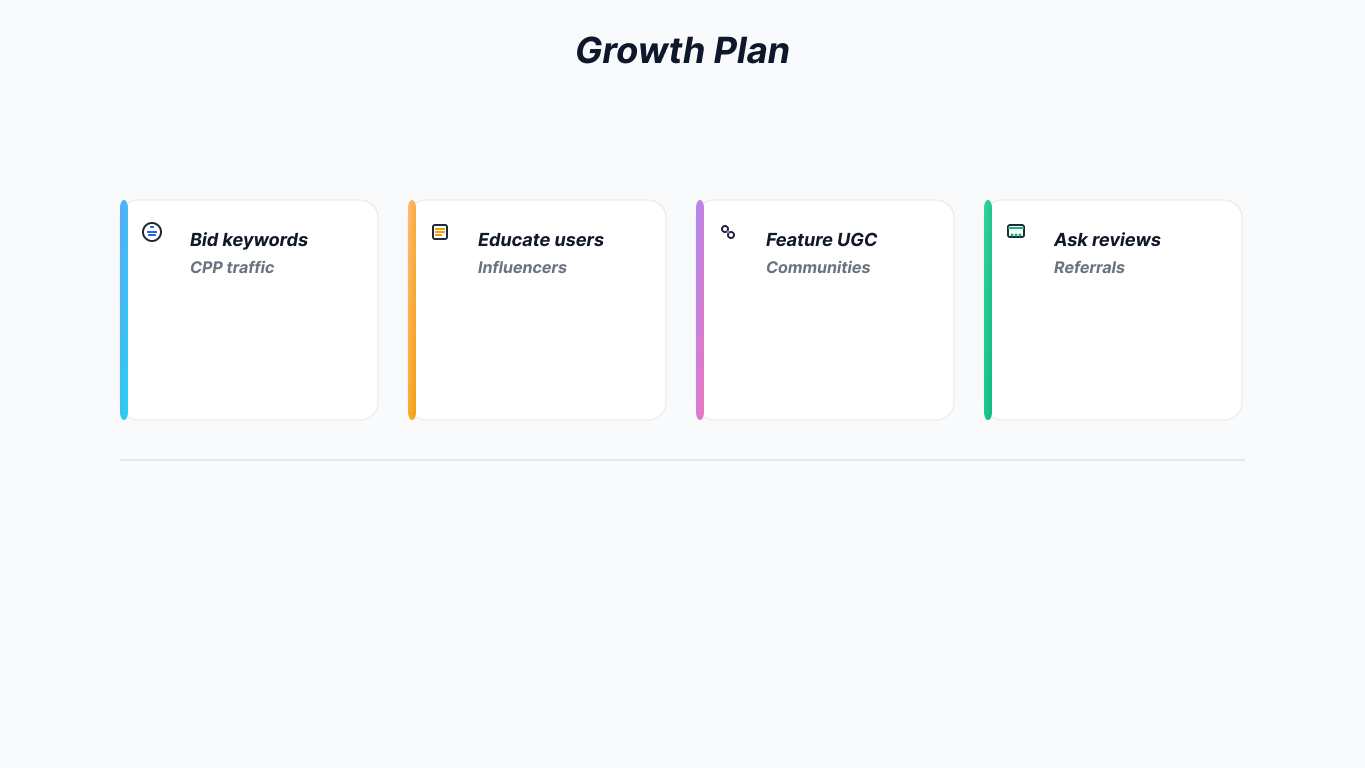Click the green accent bar on Ask reviews card

click(x=987, y=310)
